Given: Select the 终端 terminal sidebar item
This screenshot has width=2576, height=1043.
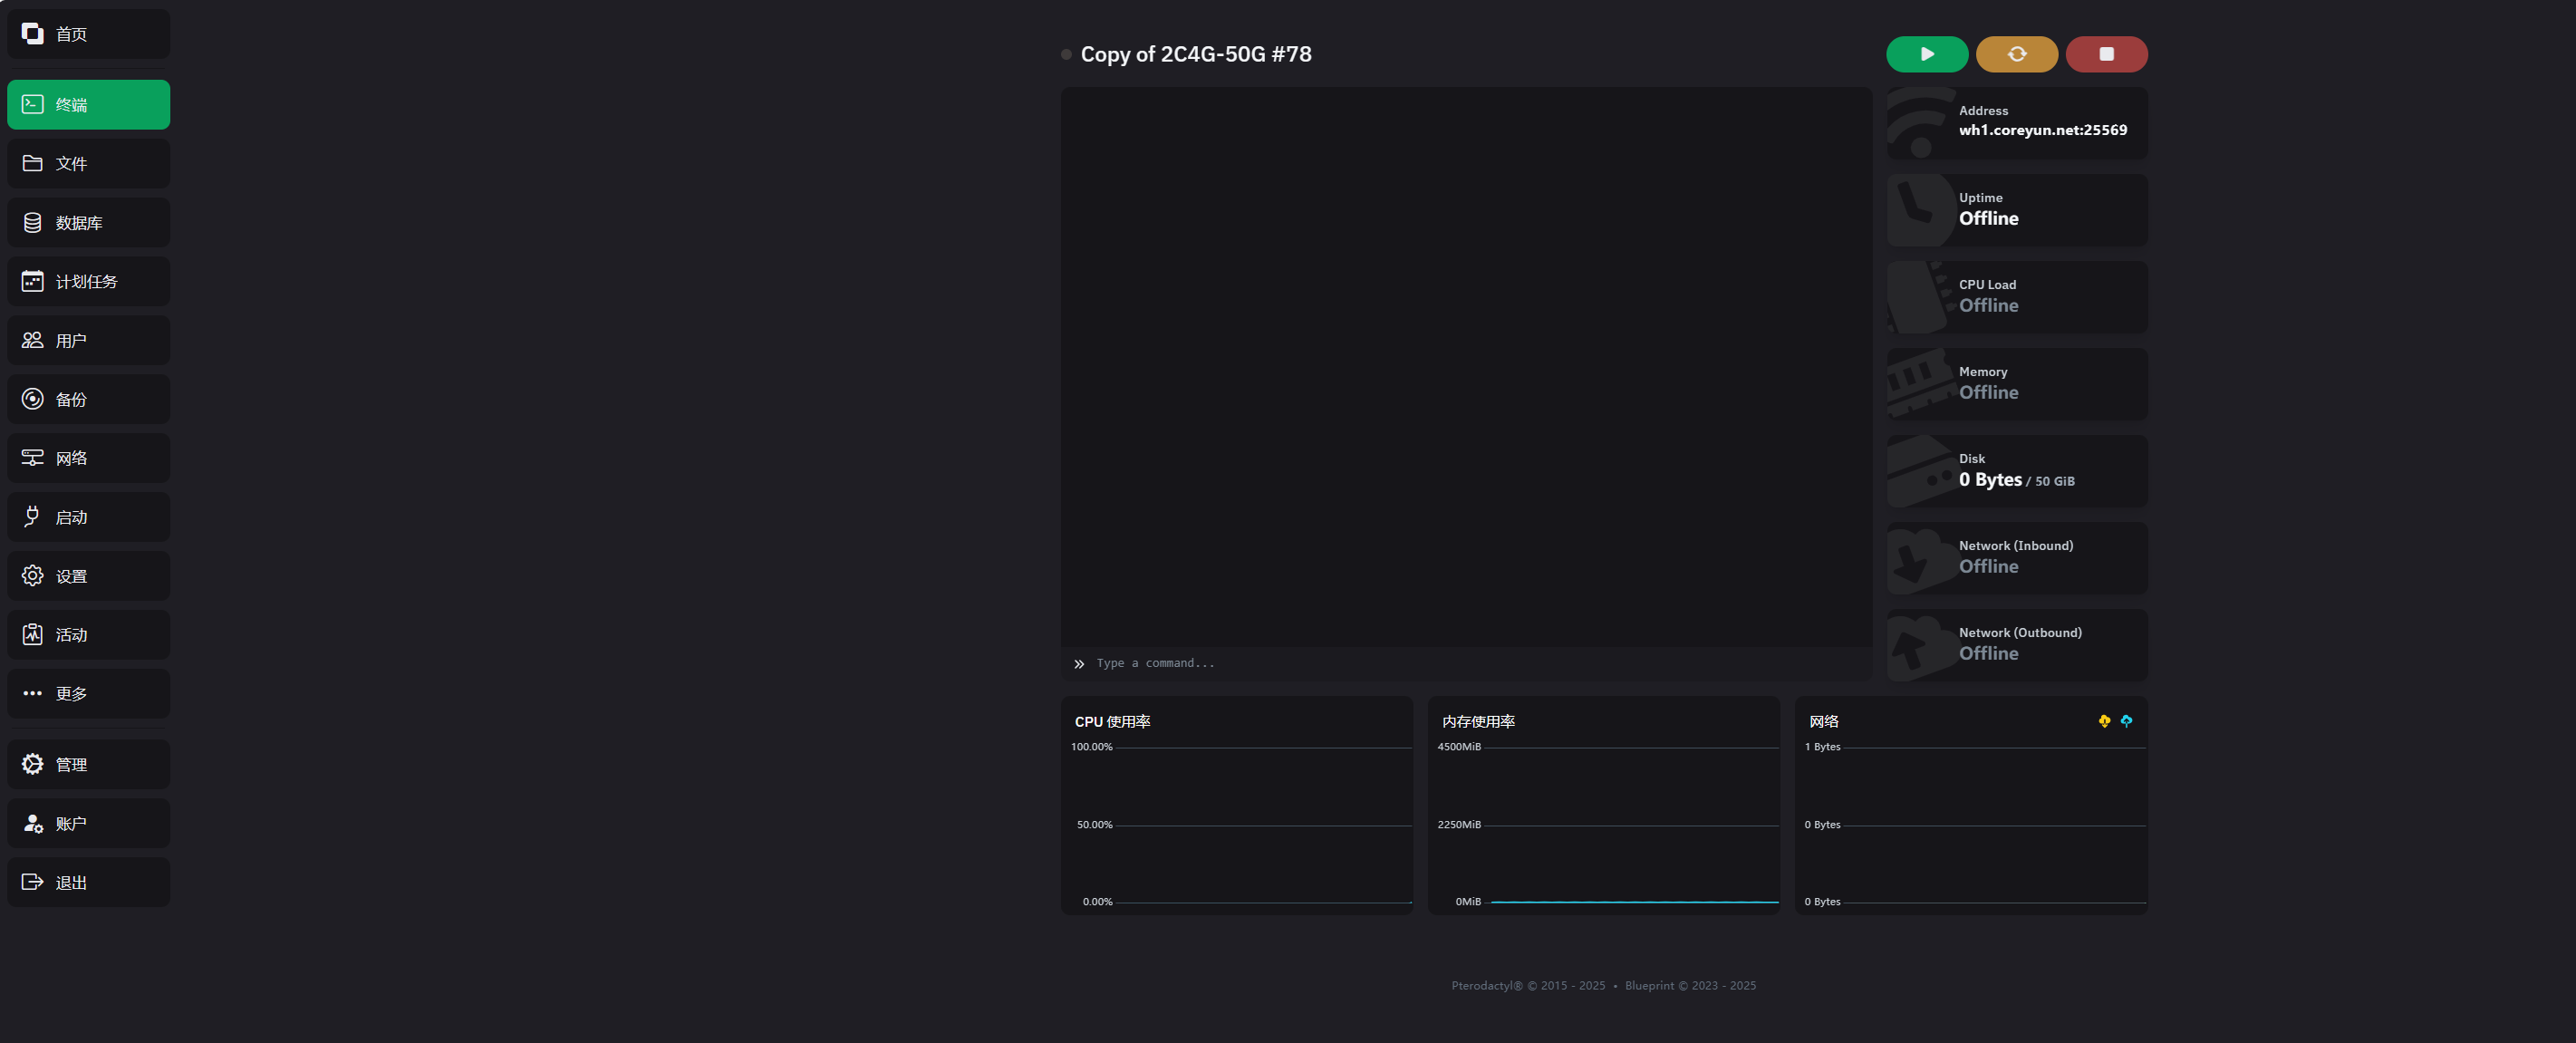Looking at the screenshot, I should tap(88, 104).
